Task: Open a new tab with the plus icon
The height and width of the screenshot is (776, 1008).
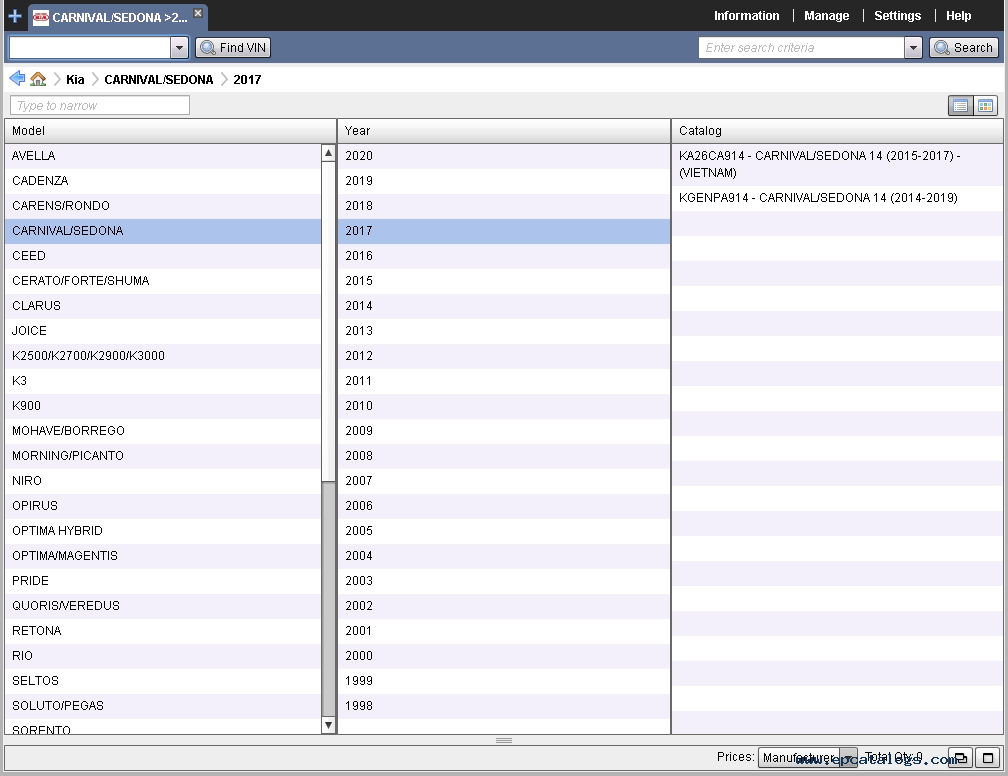Action: click(x=15, y=16)
